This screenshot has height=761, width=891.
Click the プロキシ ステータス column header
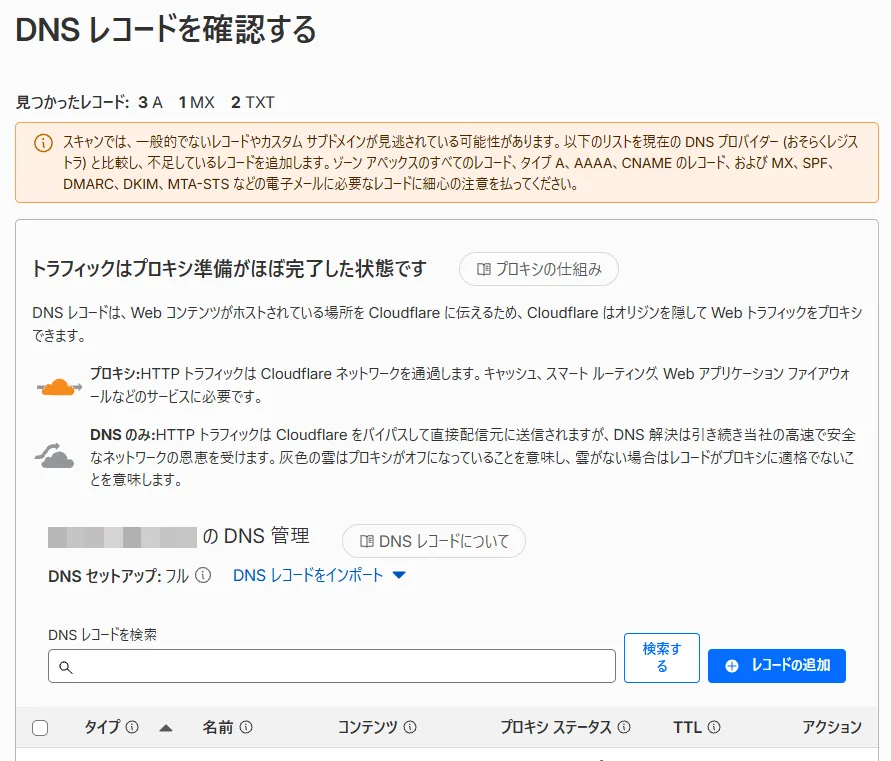pos(556,727)
